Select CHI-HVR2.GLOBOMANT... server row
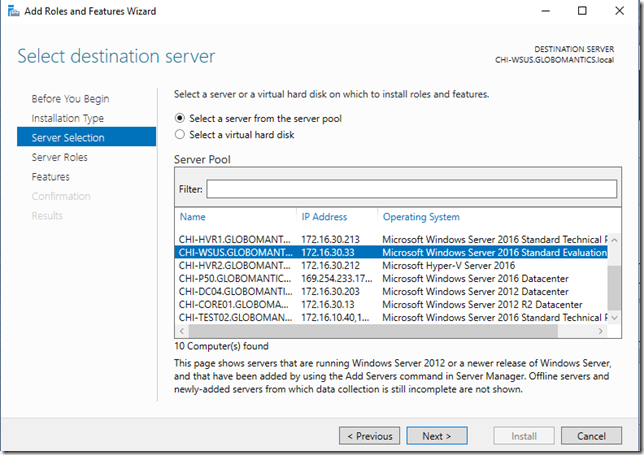Image resolution: width=644 pixels, height=455 pixels. coord(391,265)
